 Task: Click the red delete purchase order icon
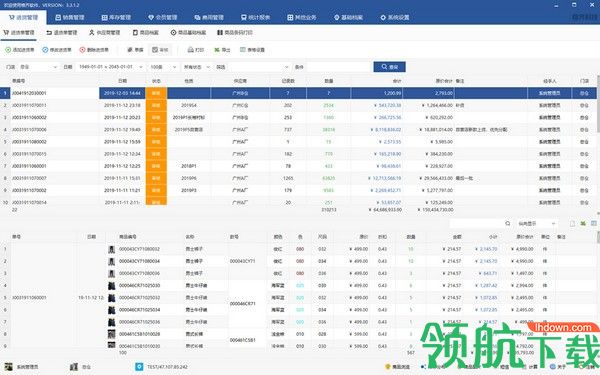pyautogui.click(x=82, y=50)
